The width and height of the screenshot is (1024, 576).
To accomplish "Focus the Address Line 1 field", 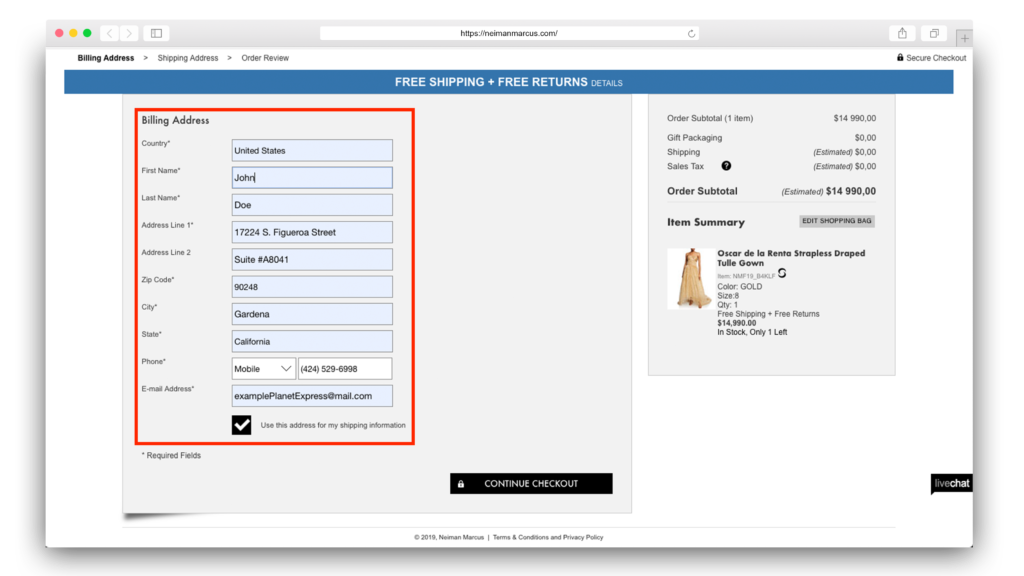I will (x=312, y=232).
